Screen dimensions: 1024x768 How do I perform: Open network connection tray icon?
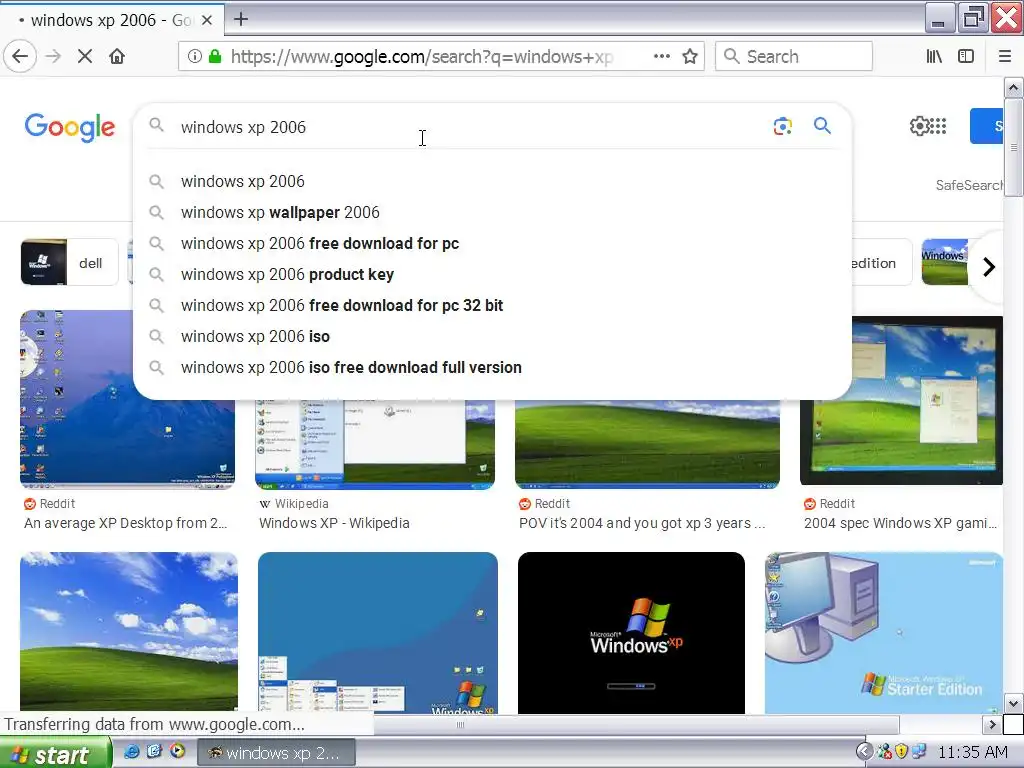pyautogui.click(x=918, y=752)
